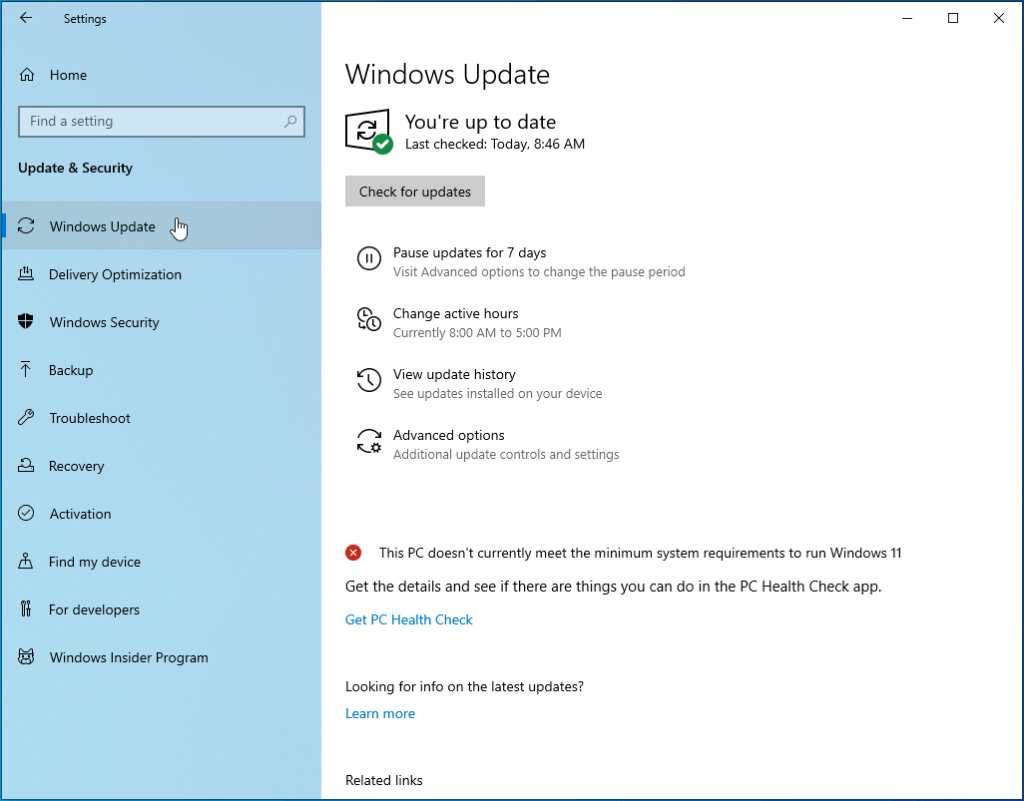This screenshot has width=1024, height=801.
Task: Select the Activation checkmark icon
Action: pyautogui.click(x=25, y=514)
